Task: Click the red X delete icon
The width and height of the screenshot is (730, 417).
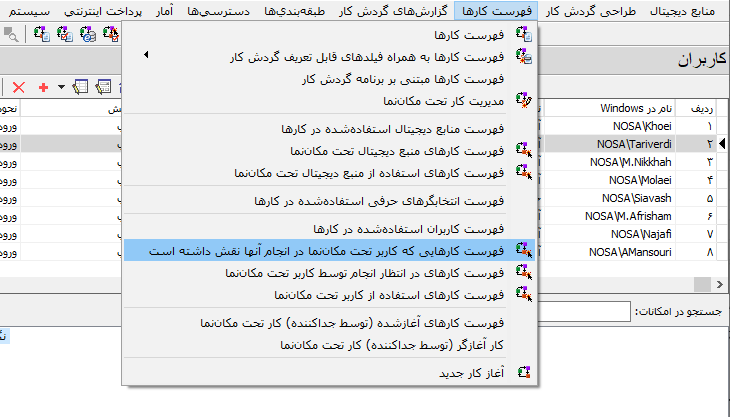Action: [18, 88]
